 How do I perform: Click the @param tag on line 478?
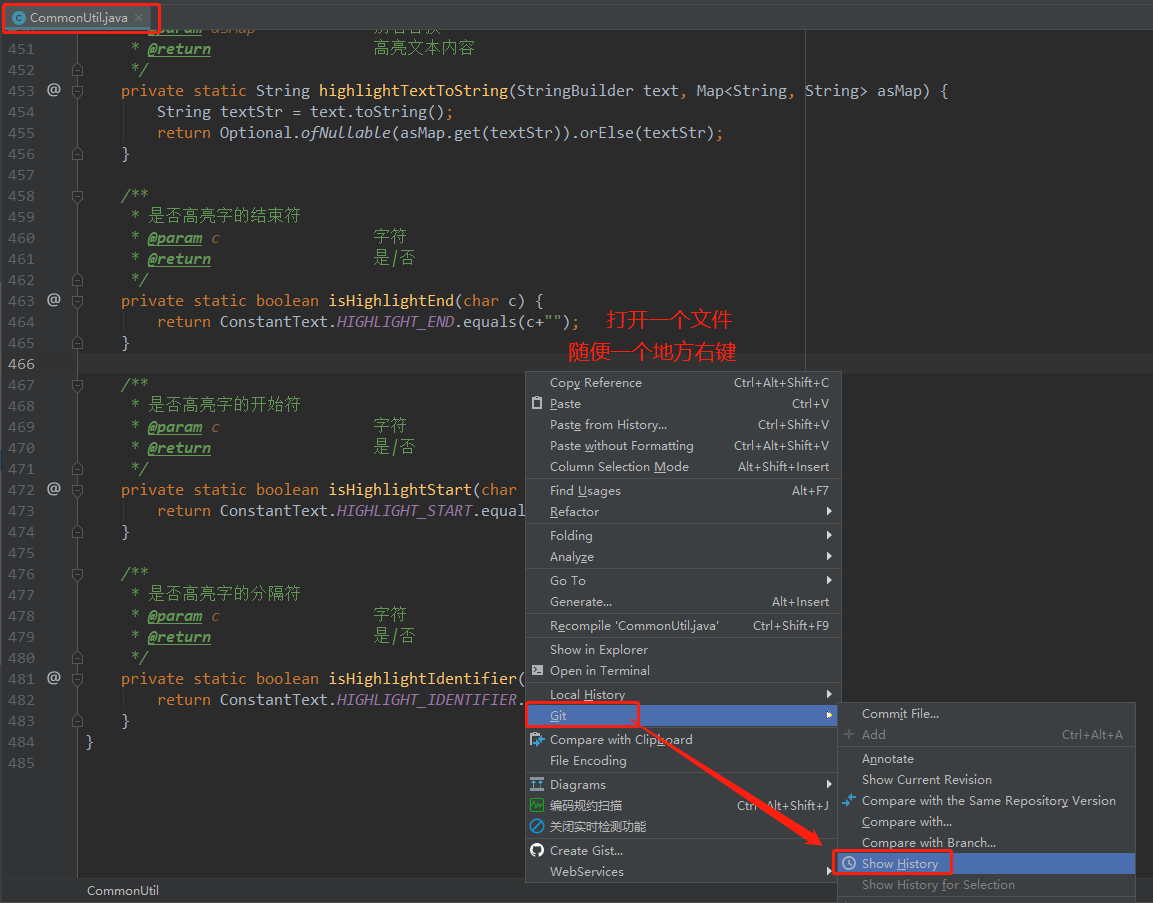tap(174, 616)
